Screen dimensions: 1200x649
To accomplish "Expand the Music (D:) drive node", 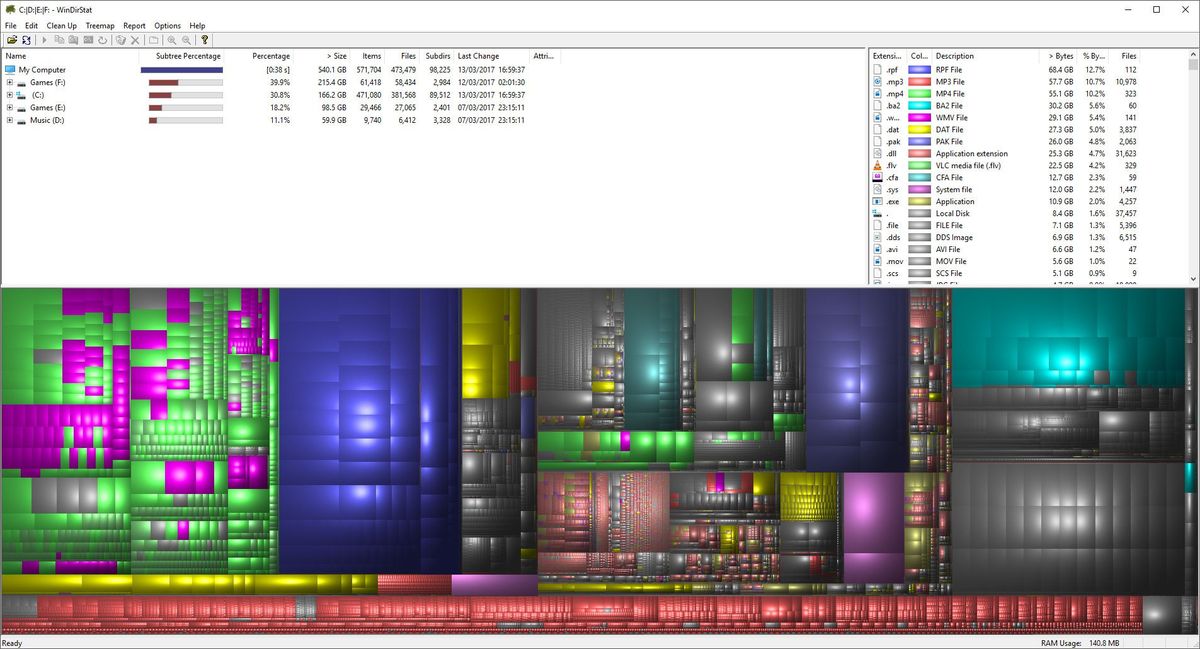I will 10,120.
